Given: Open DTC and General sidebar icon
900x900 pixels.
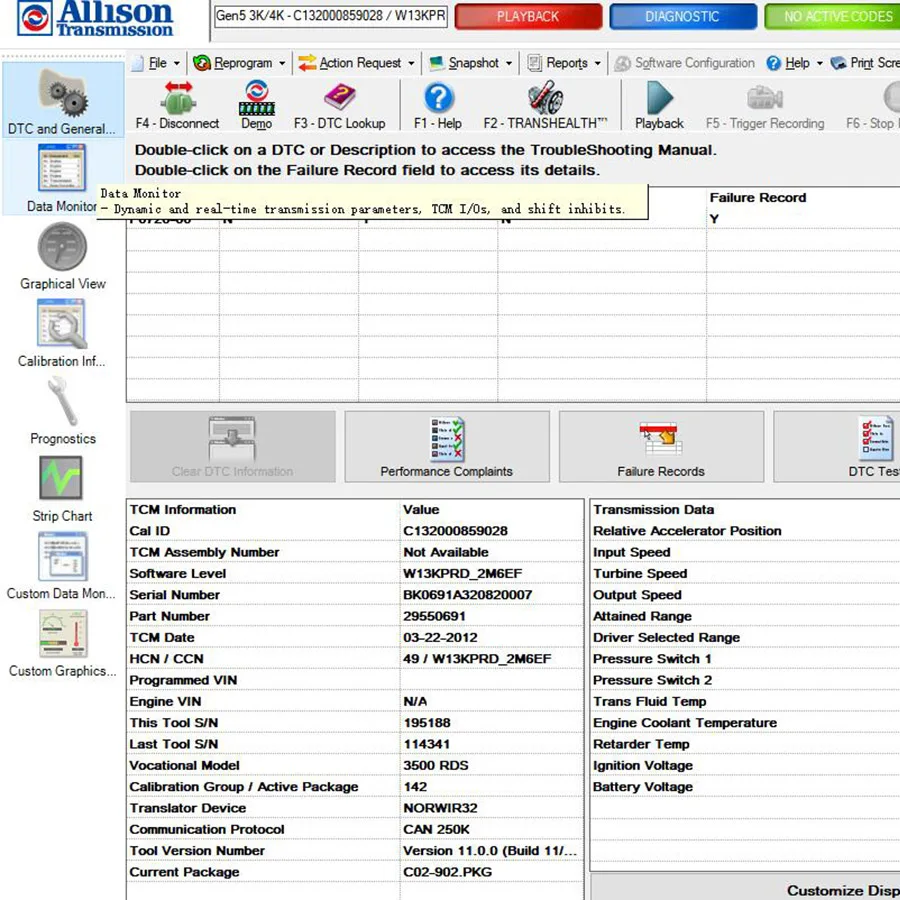Looking at the screenshot, I should [63, 101].
